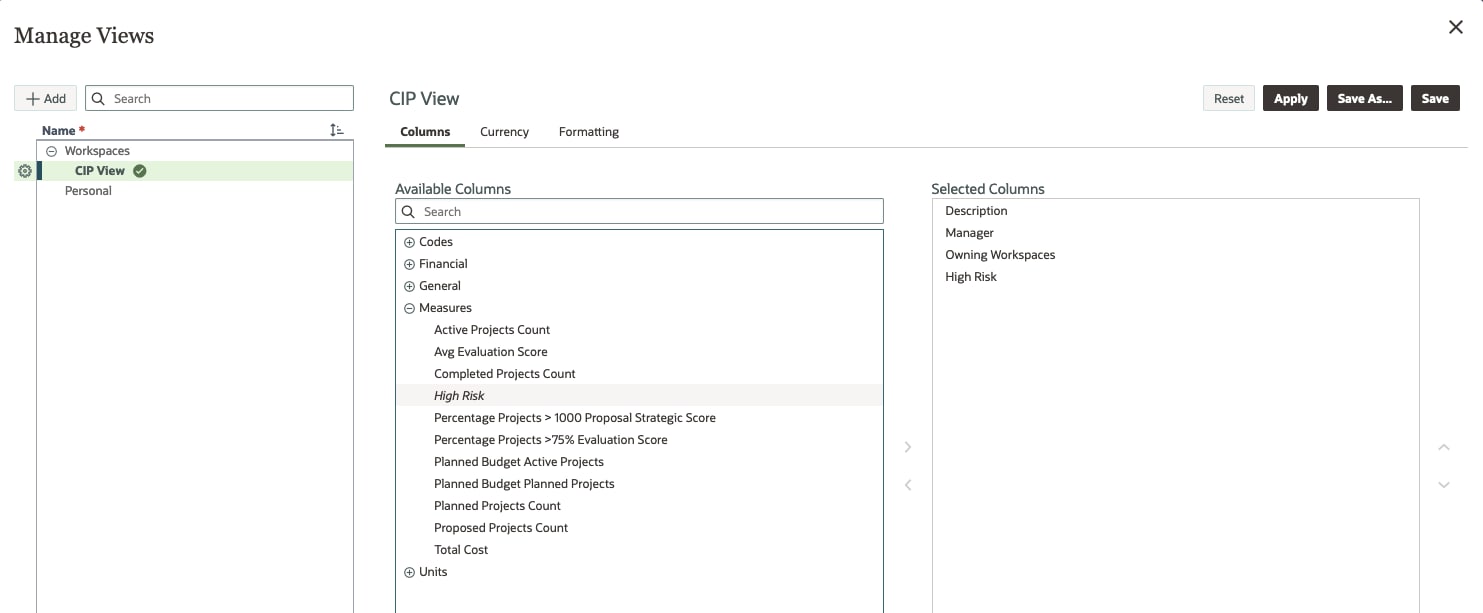Move selected column down with arrow
Image resolution: width=1483 pixels, height=613 pixels.
[1443, 485]
